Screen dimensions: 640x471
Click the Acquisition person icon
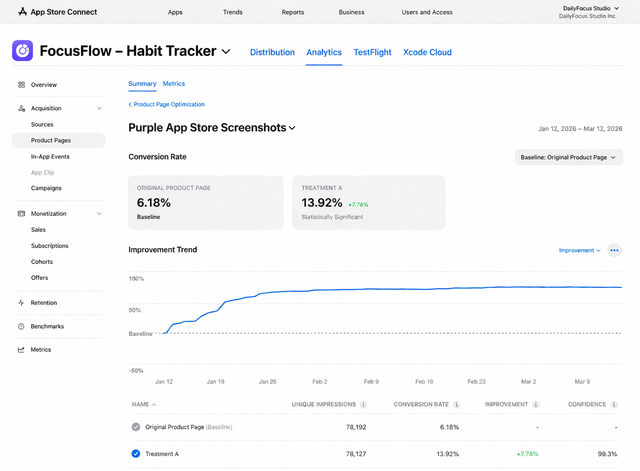pos(21,108)
